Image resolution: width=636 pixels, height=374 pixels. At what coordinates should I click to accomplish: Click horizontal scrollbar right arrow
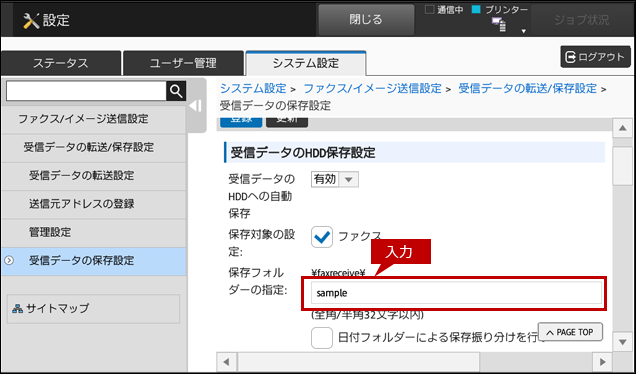[x=602, y=361]
